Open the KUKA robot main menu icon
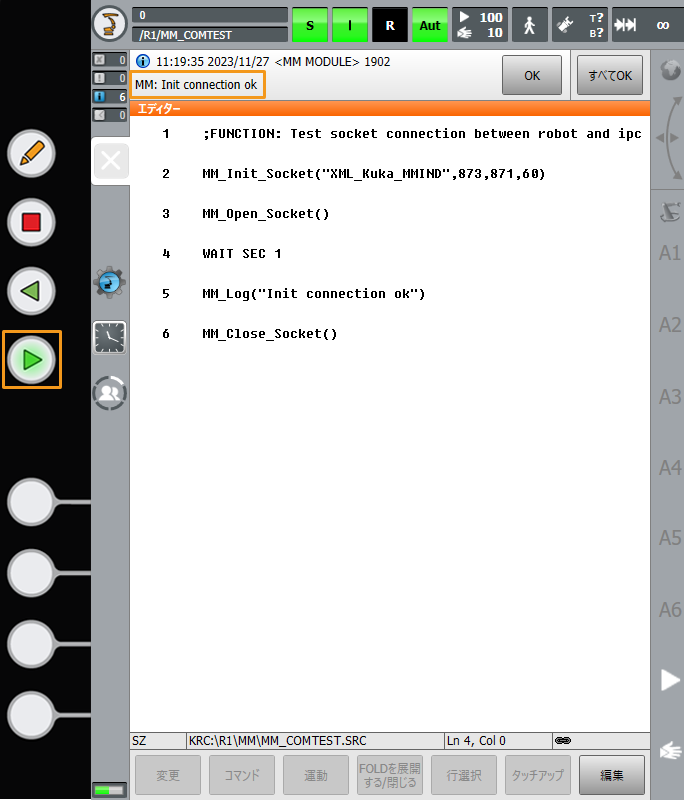Viewport: 684px width, 800px height. 110,23
